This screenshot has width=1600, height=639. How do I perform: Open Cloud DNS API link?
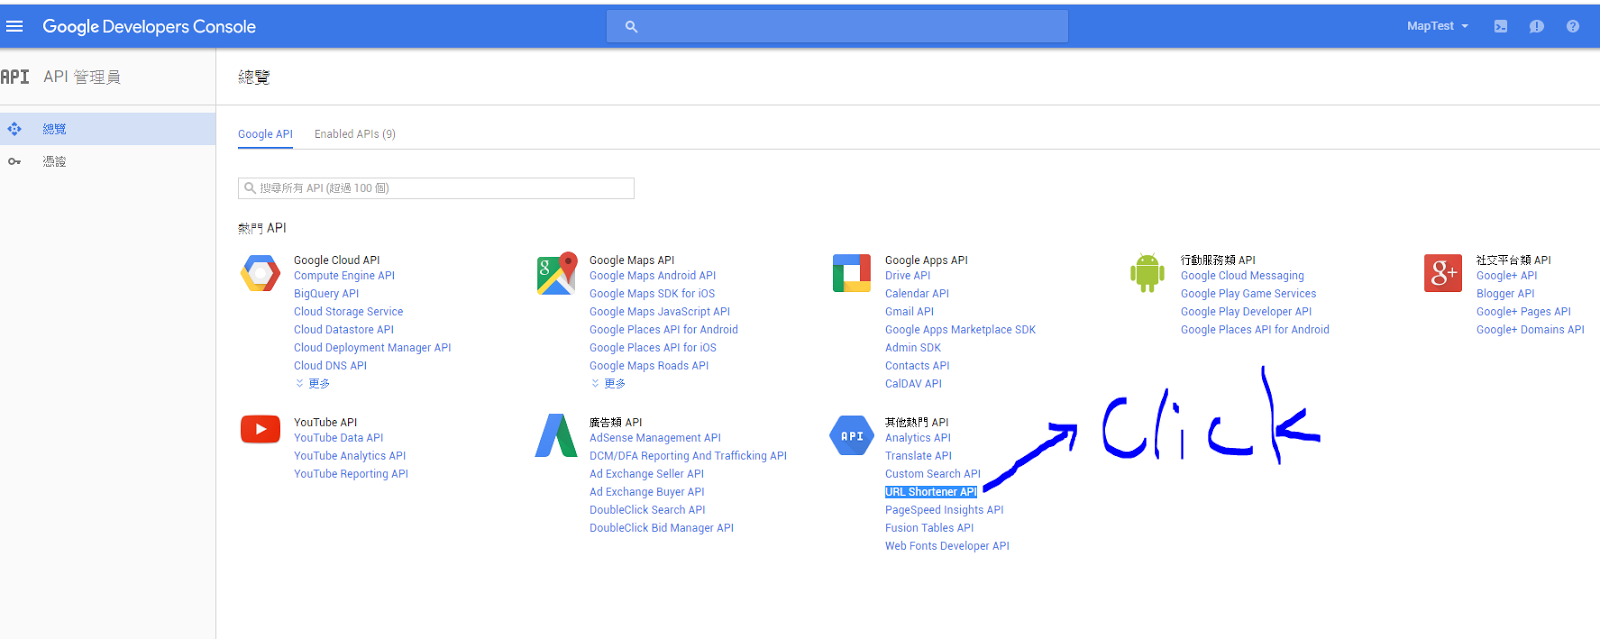(x=330, y=366)
